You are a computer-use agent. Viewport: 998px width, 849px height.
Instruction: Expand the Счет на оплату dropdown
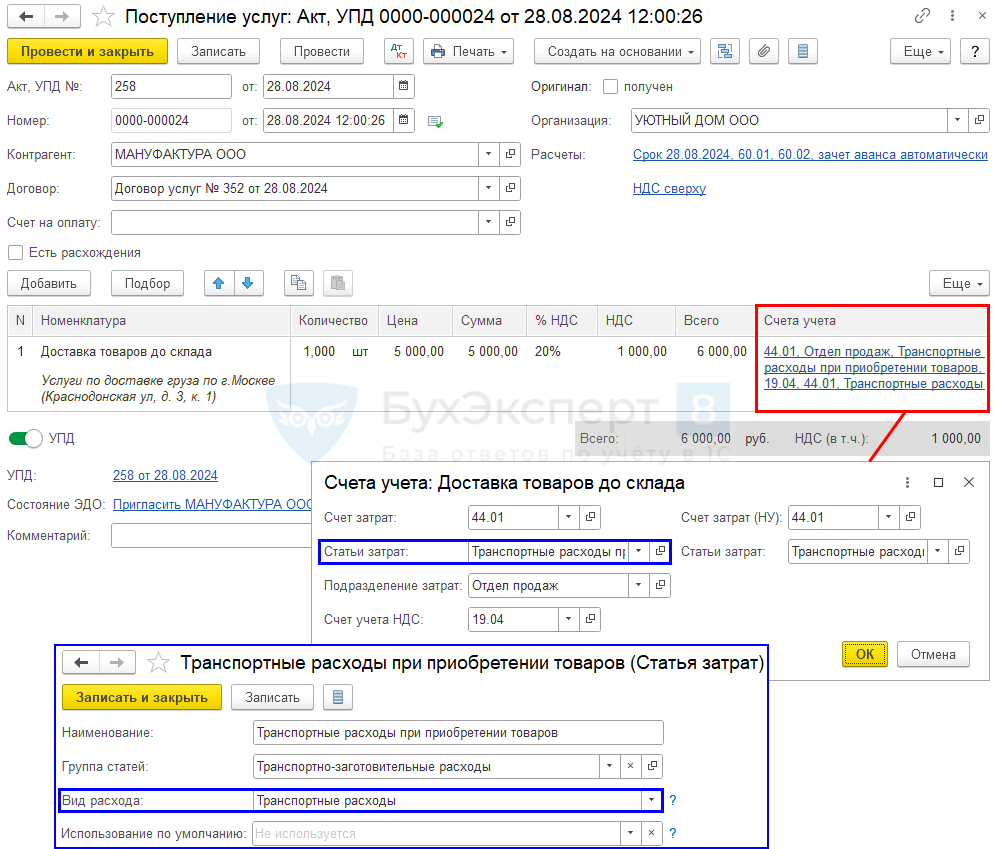coord(488,222)
